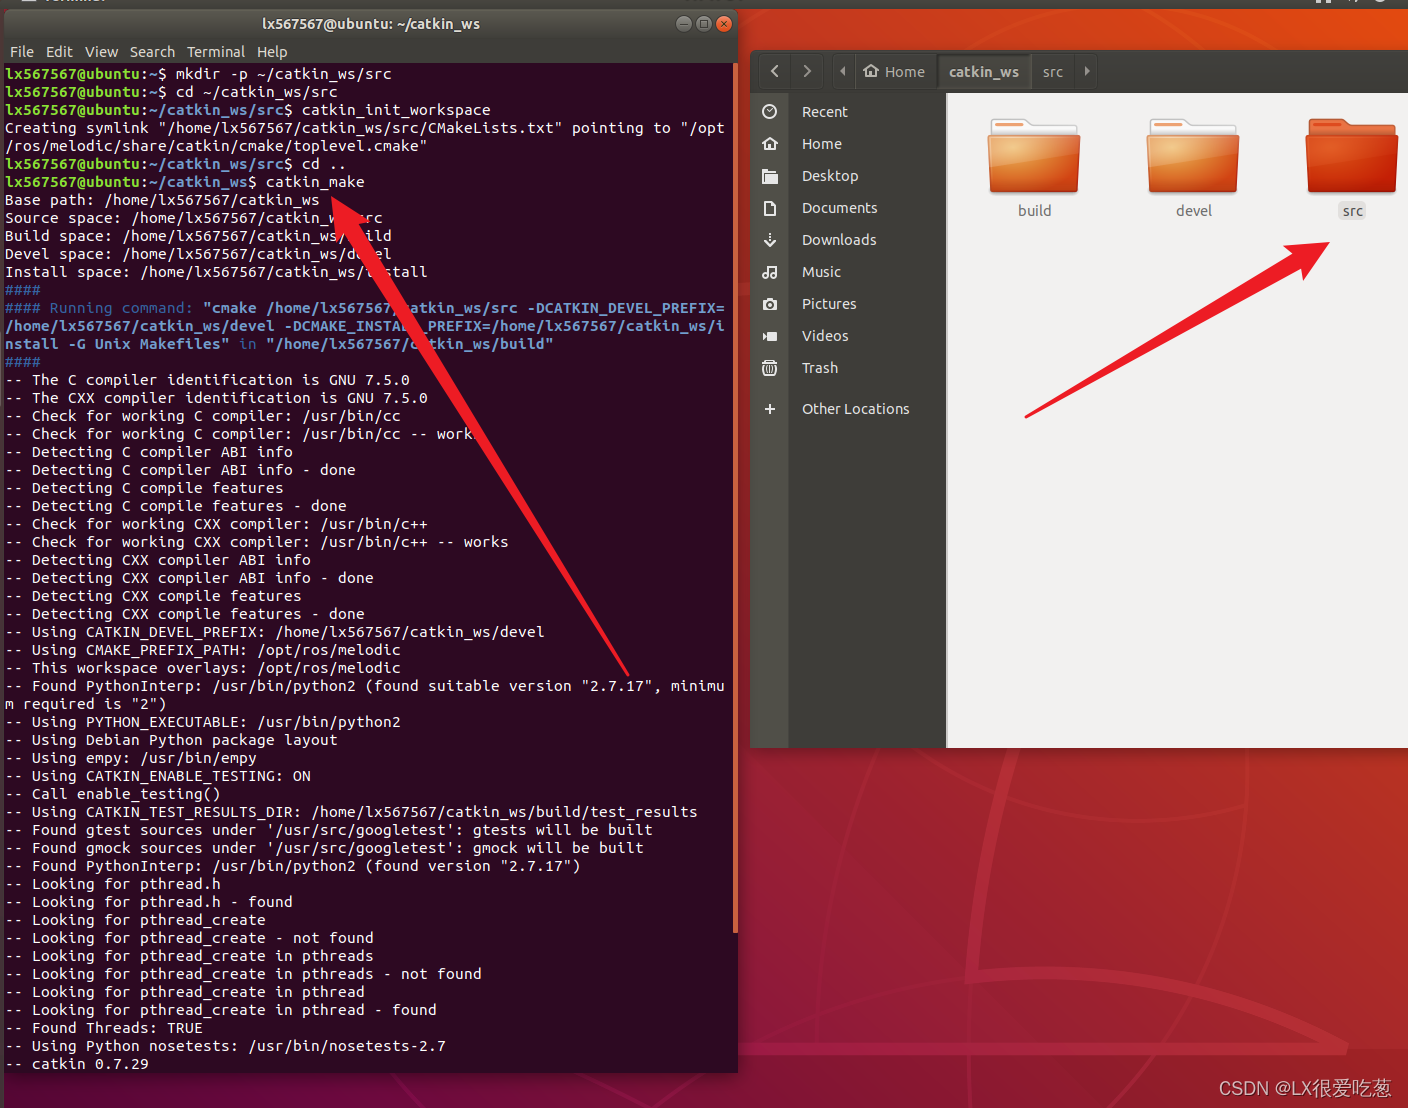Open the Help menu in the terminal
The image size is (1408, 1108).
pyautogui.click(x=272, y=52)
